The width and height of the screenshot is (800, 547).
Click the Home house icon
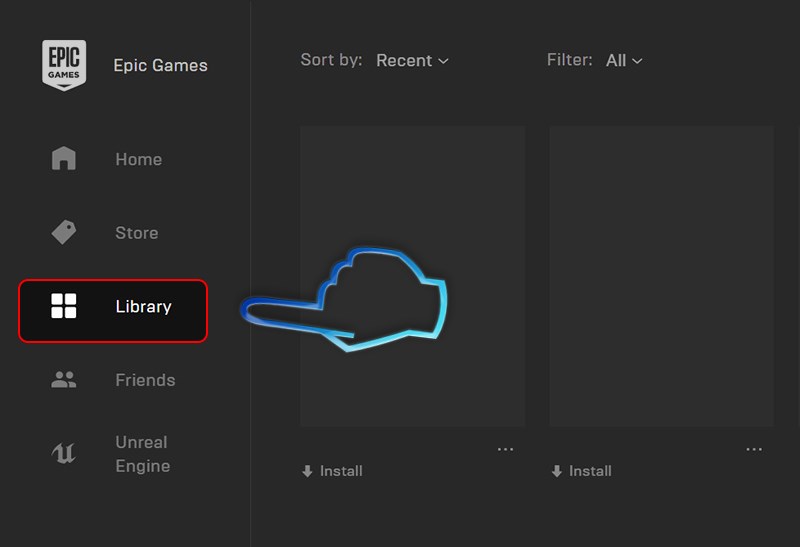point(64,158)
